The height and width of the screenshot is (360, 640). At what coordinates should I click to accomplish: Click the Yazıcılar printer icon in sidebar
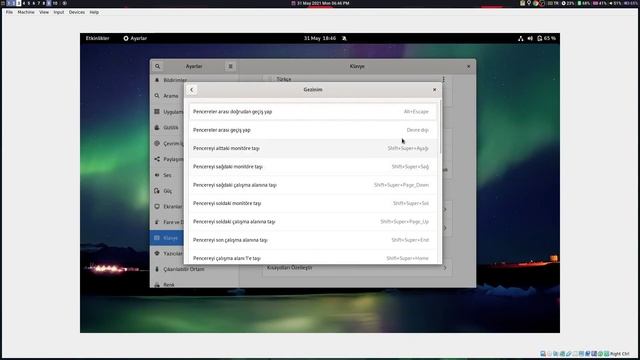(x=157, y=253)
